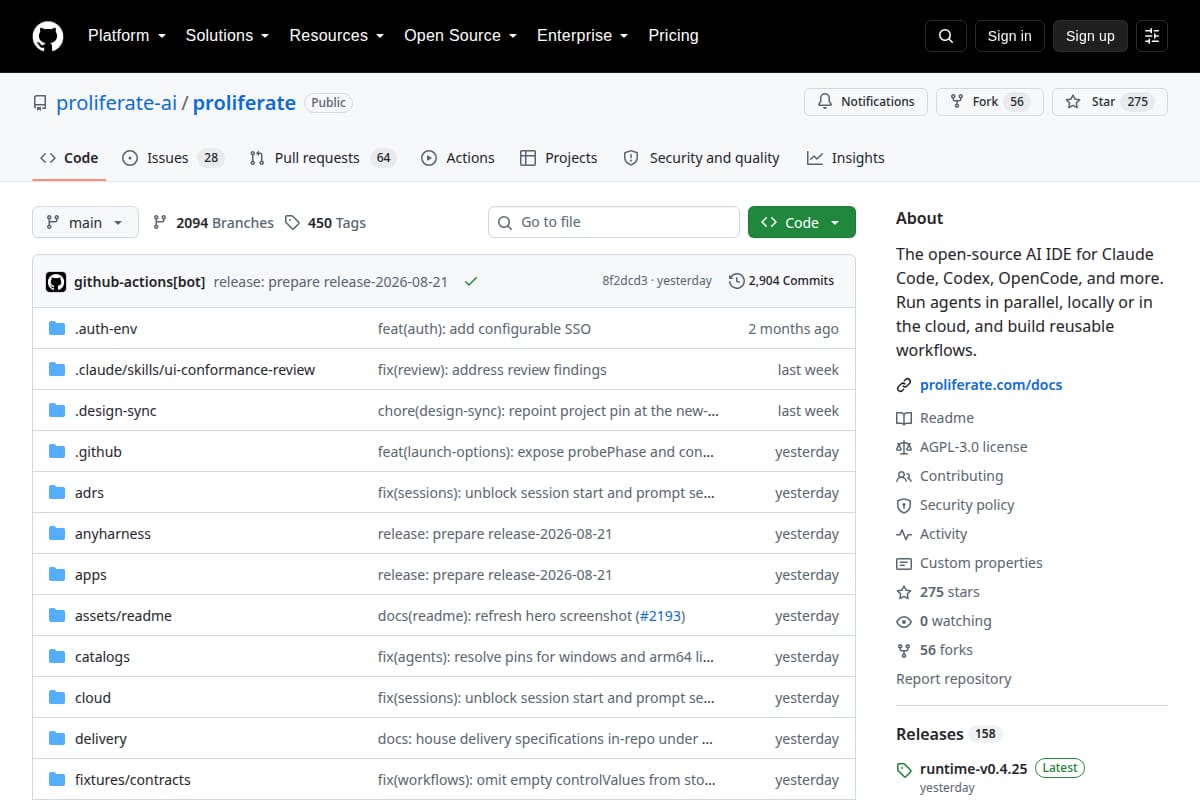Screen dimensions: 1200x800
Task: Click the Sign in button
Action: click(1009, 36)
